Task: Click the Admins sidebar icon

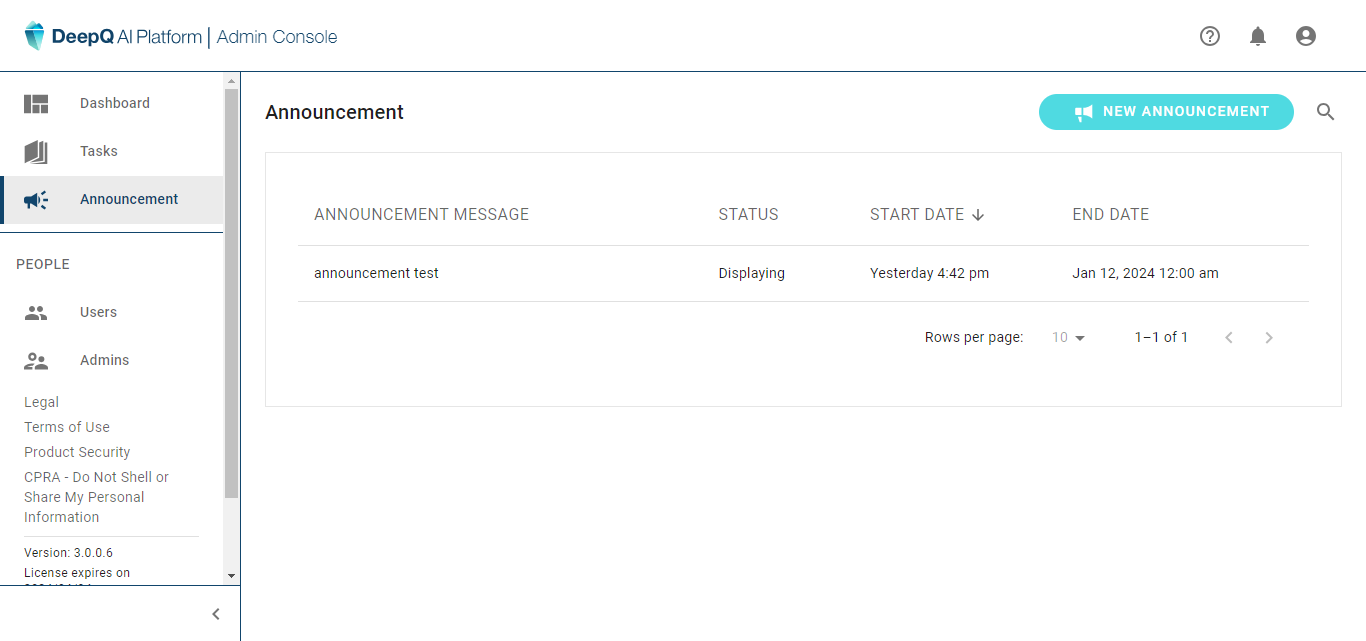Action: (x=36, y=361)
